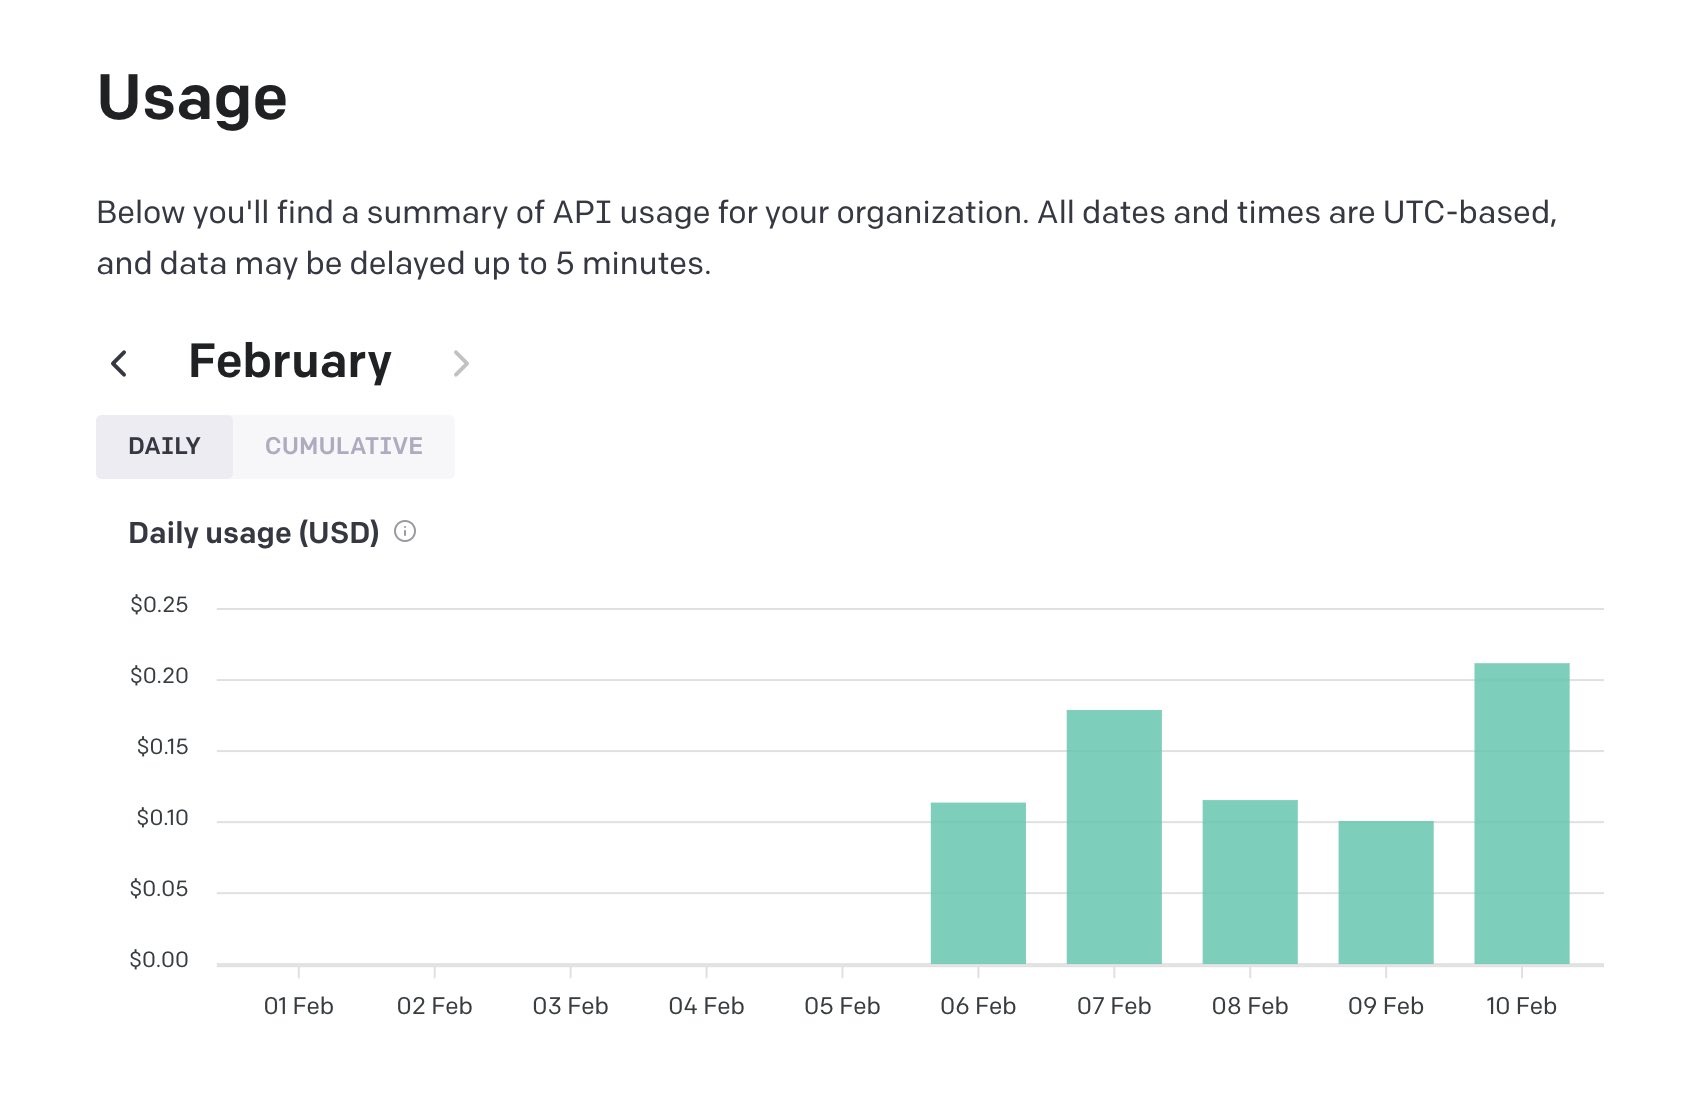Select the usage bar for 10 Feb
The image size is (1706, 1100).
[1522, 810]
